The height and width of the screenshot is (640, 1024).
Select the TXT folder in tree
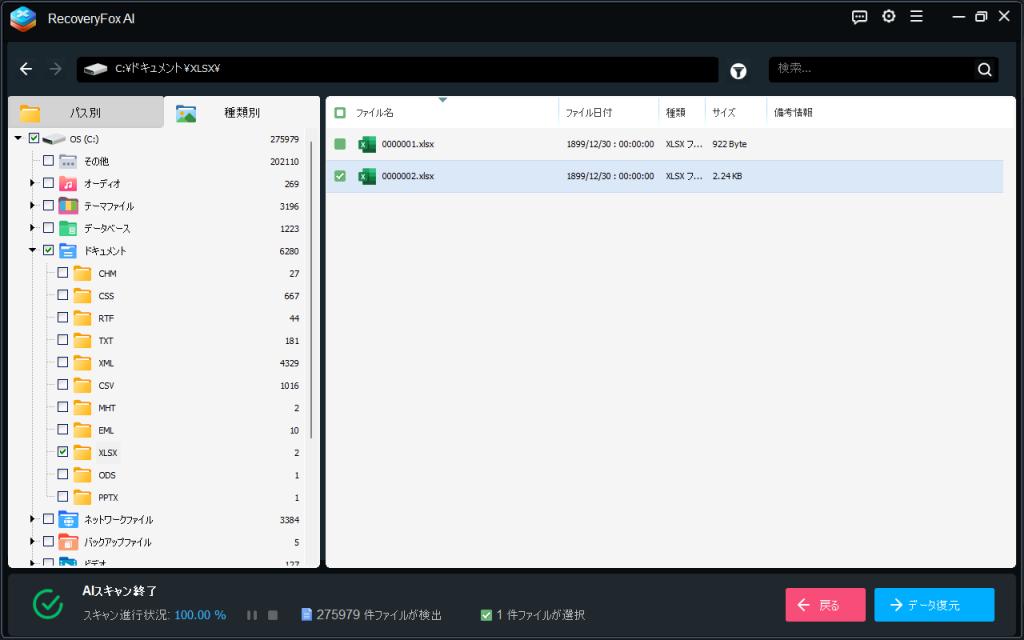[106, 341]
